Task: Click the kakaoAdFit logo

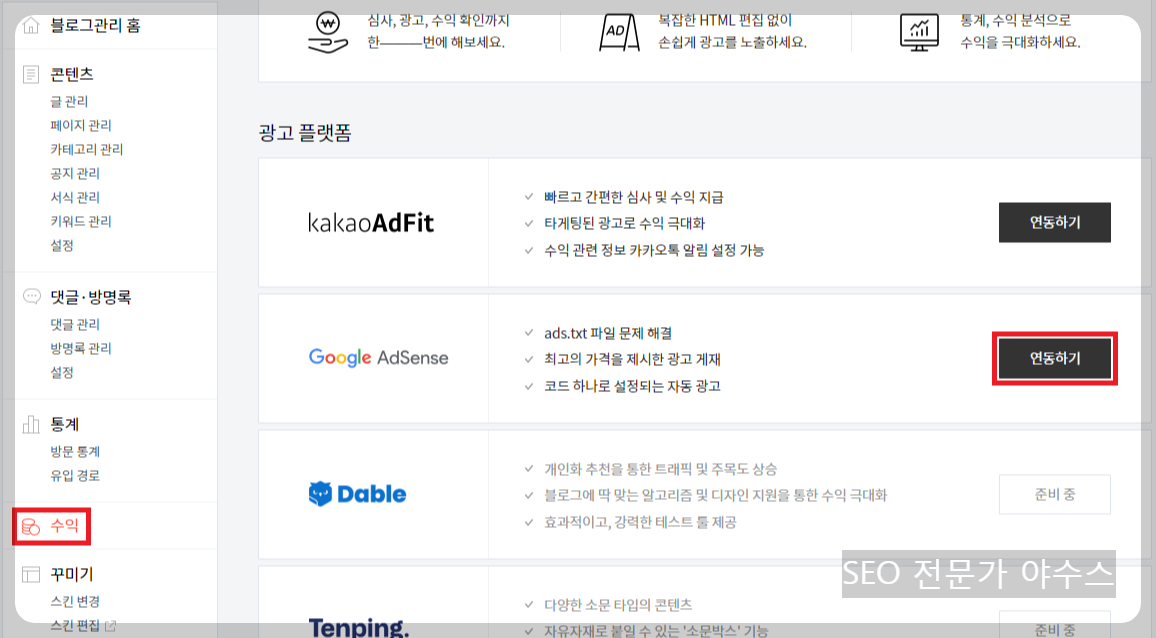Action: point(371,222)
